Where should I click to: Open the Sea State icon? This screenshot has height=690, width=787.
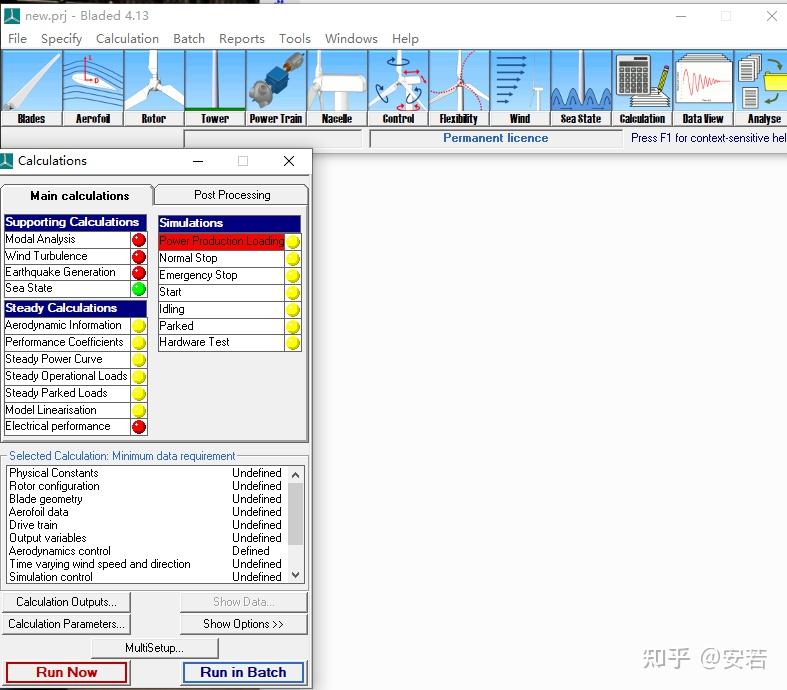coord(581,88)
